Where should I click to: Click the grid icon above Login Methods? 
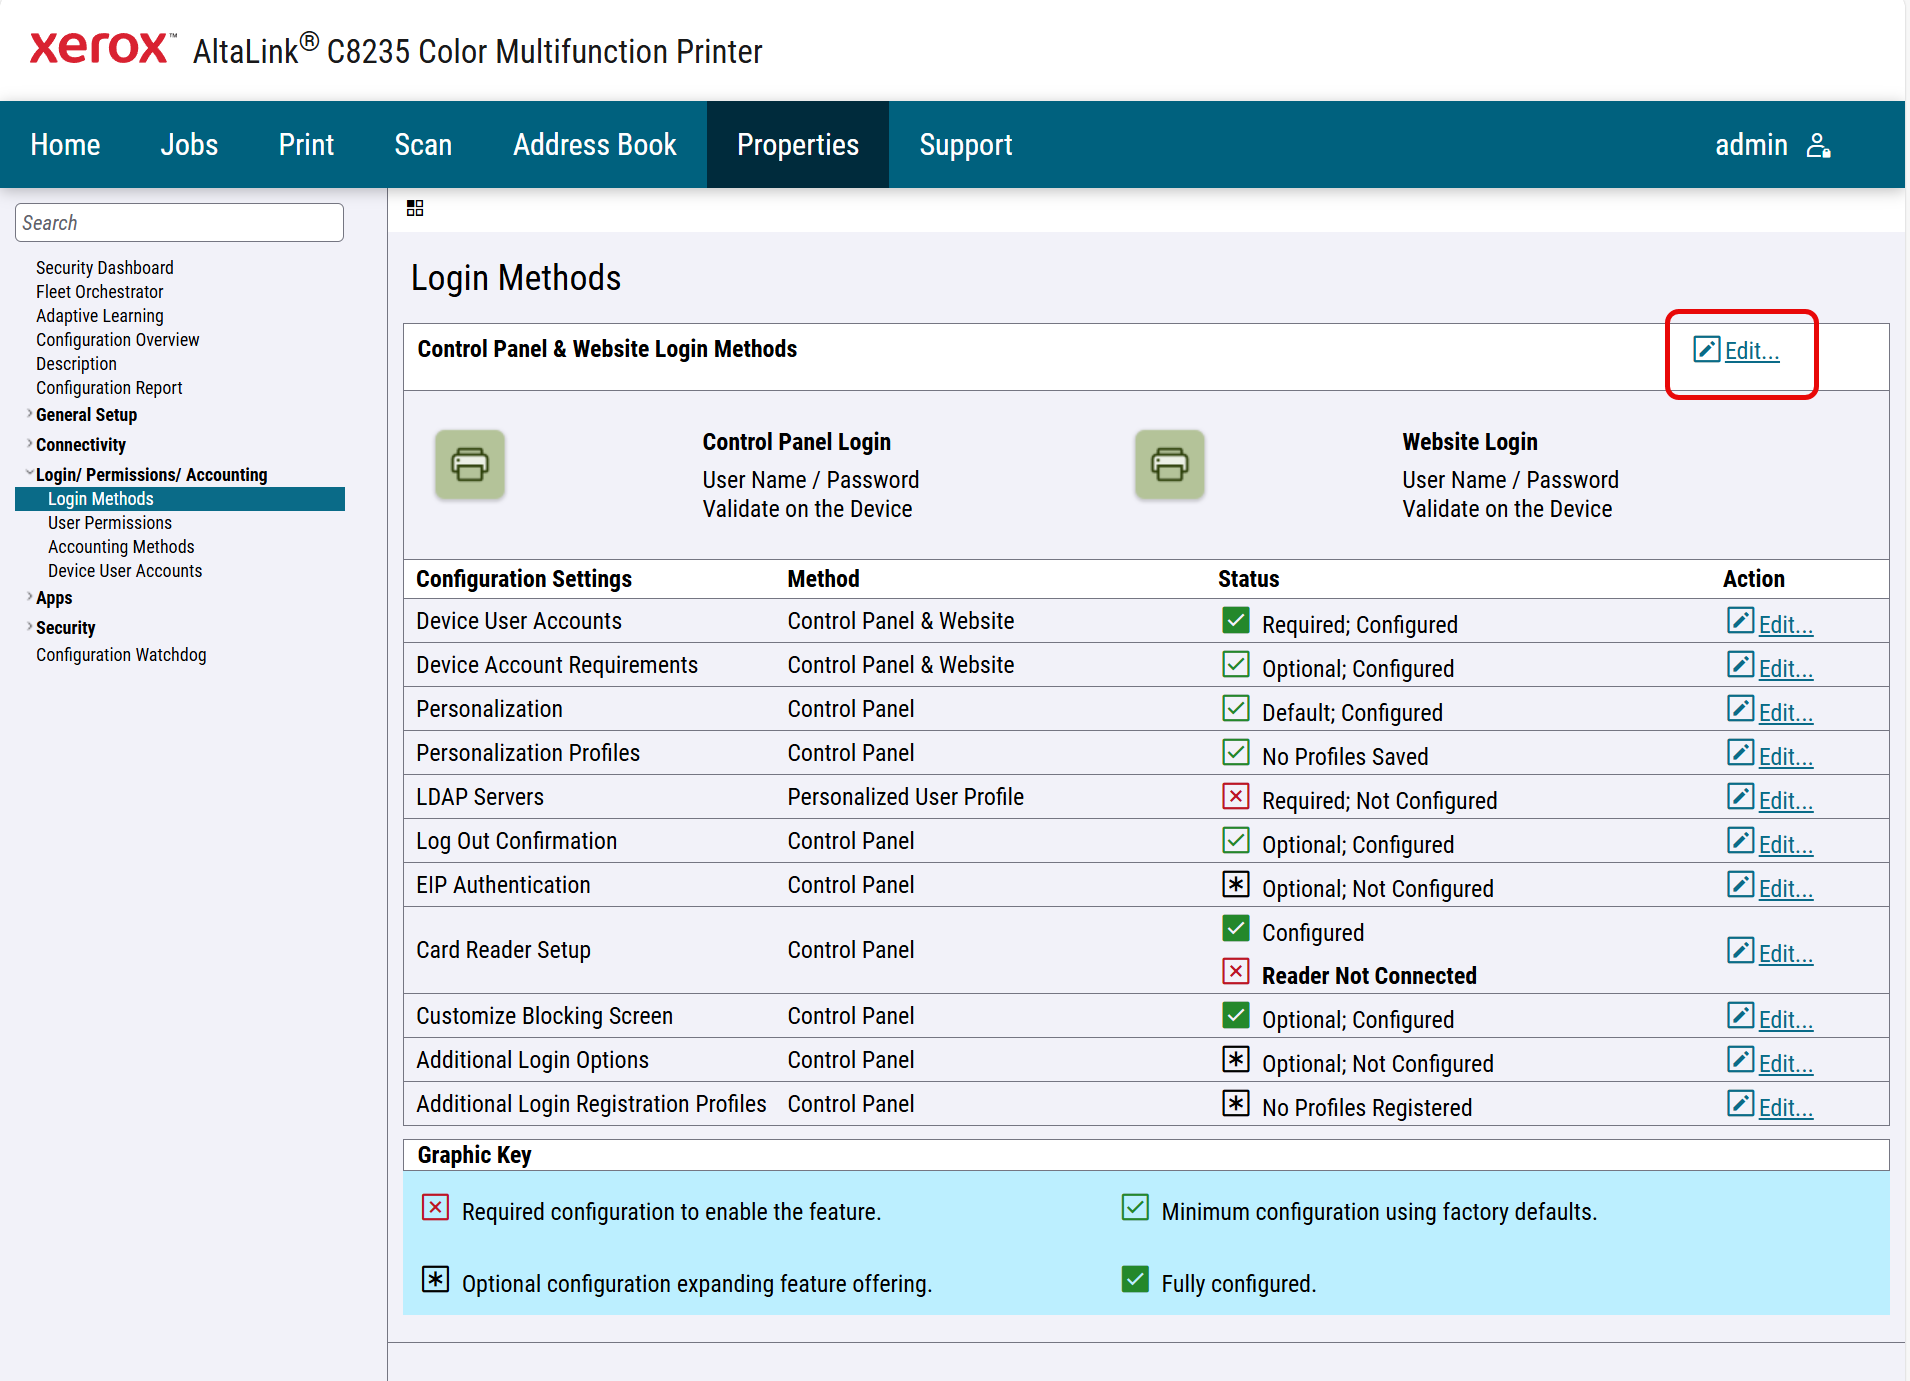tap(415, 208)
